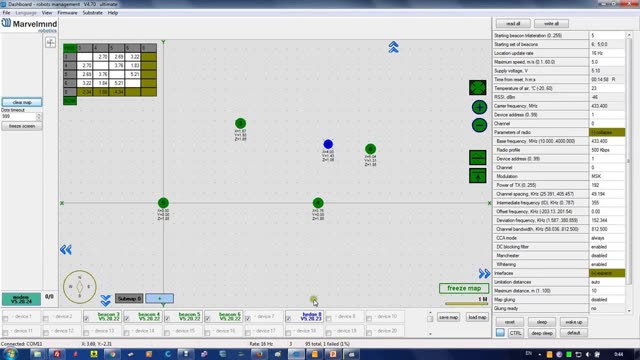Open the Modulation value MSK
The width and height of the screenshot is (640, 360).
pos(607,176)
